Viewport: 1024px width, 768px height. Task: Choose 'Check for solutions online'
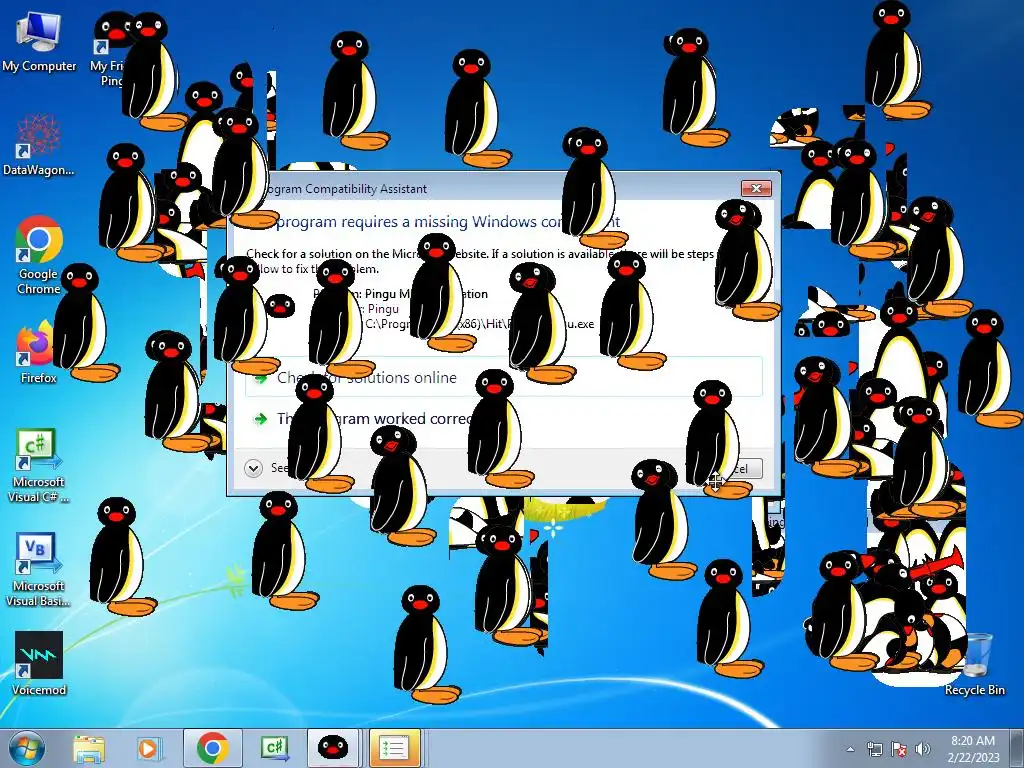click(x=504, y=377)
